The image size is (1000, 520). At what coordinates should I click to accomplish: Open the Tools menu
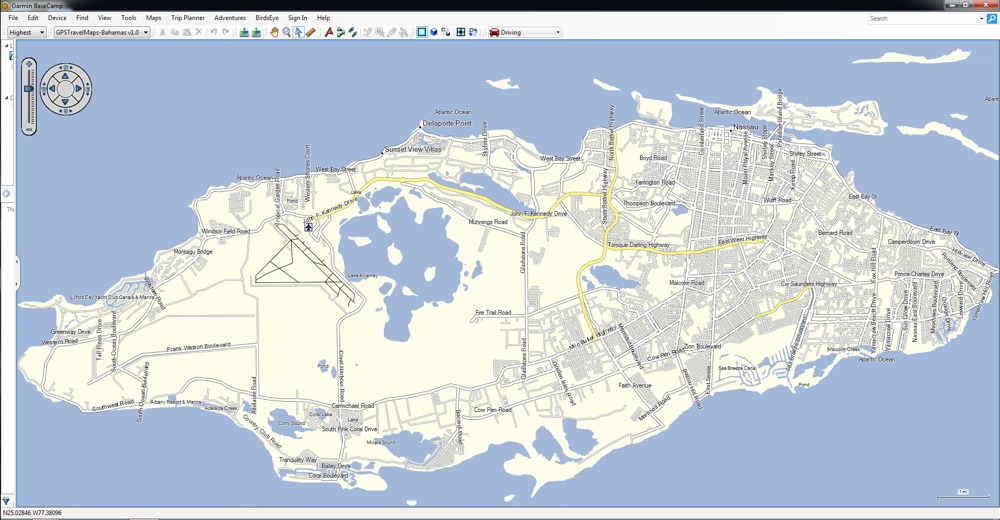(x=129, y=18)
